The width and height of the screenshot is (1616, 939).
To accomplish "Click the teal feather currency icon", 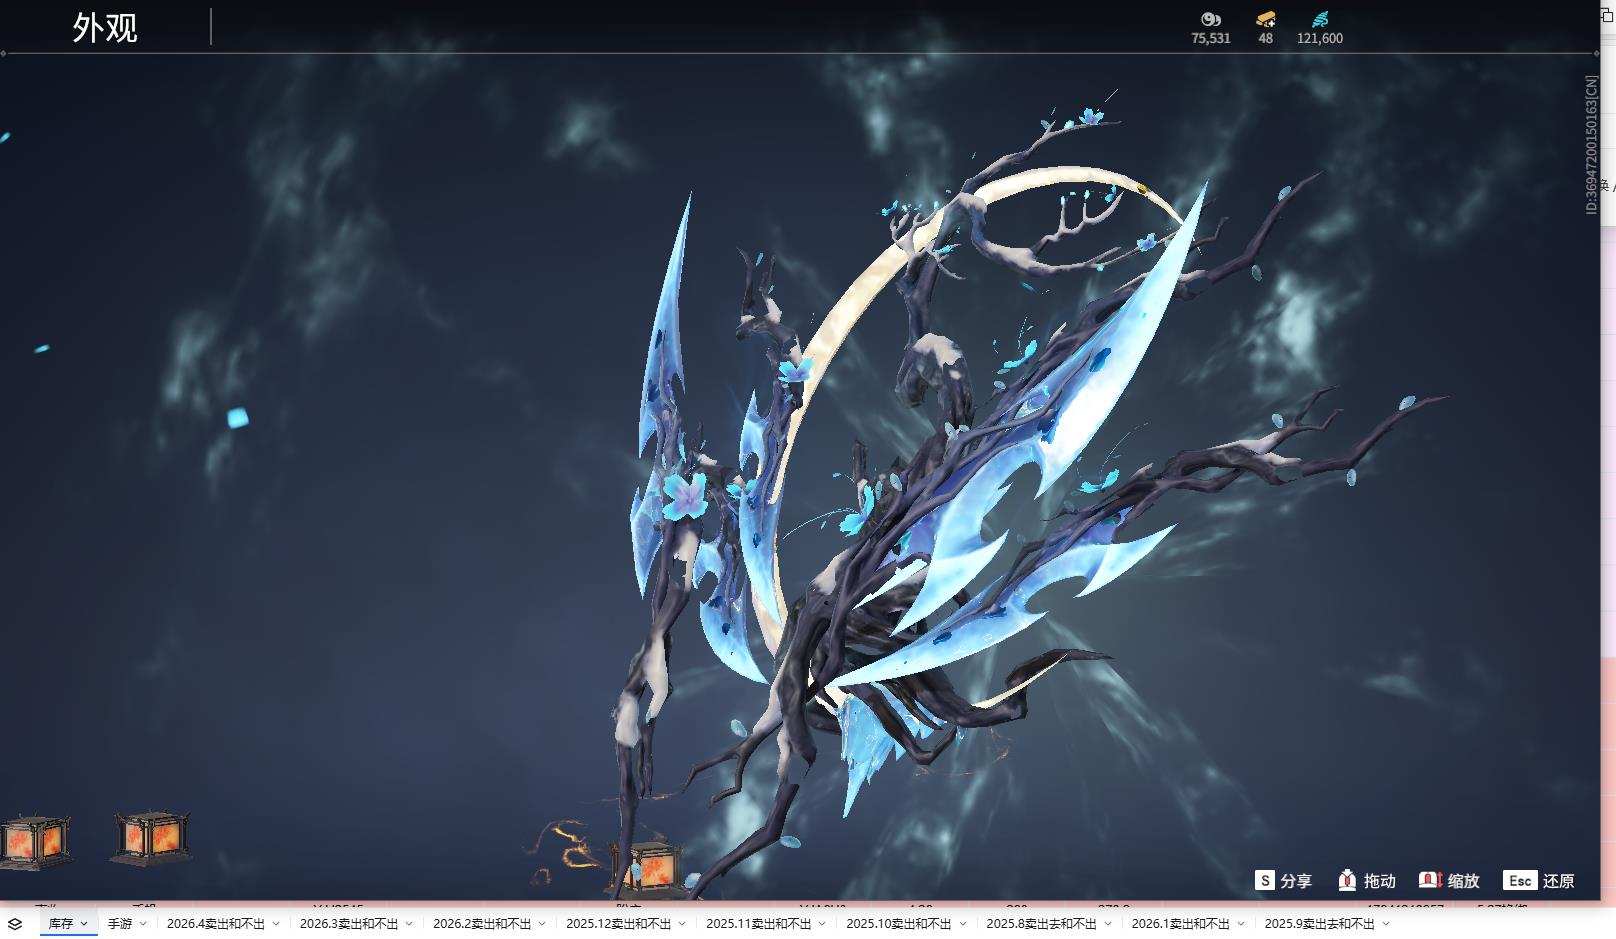I will (x=1320, y=19).
